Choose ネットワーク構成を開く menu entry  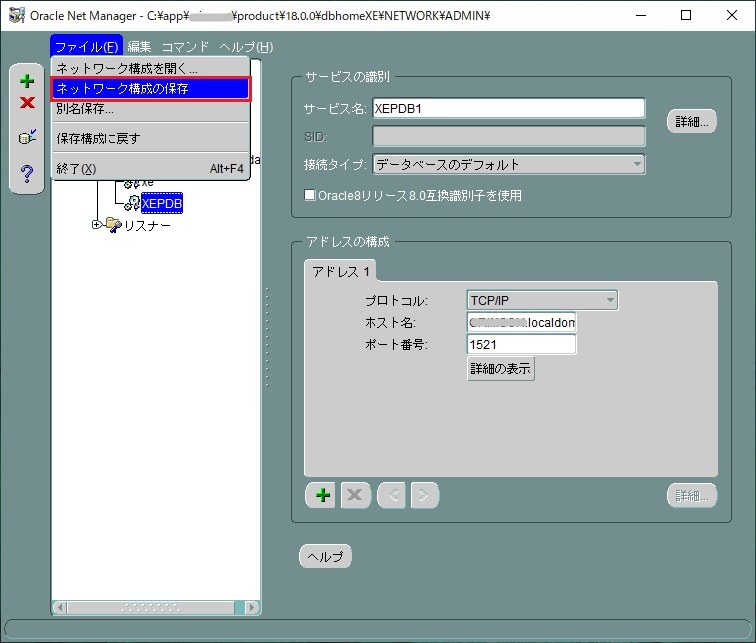click(x=150, y=68)
